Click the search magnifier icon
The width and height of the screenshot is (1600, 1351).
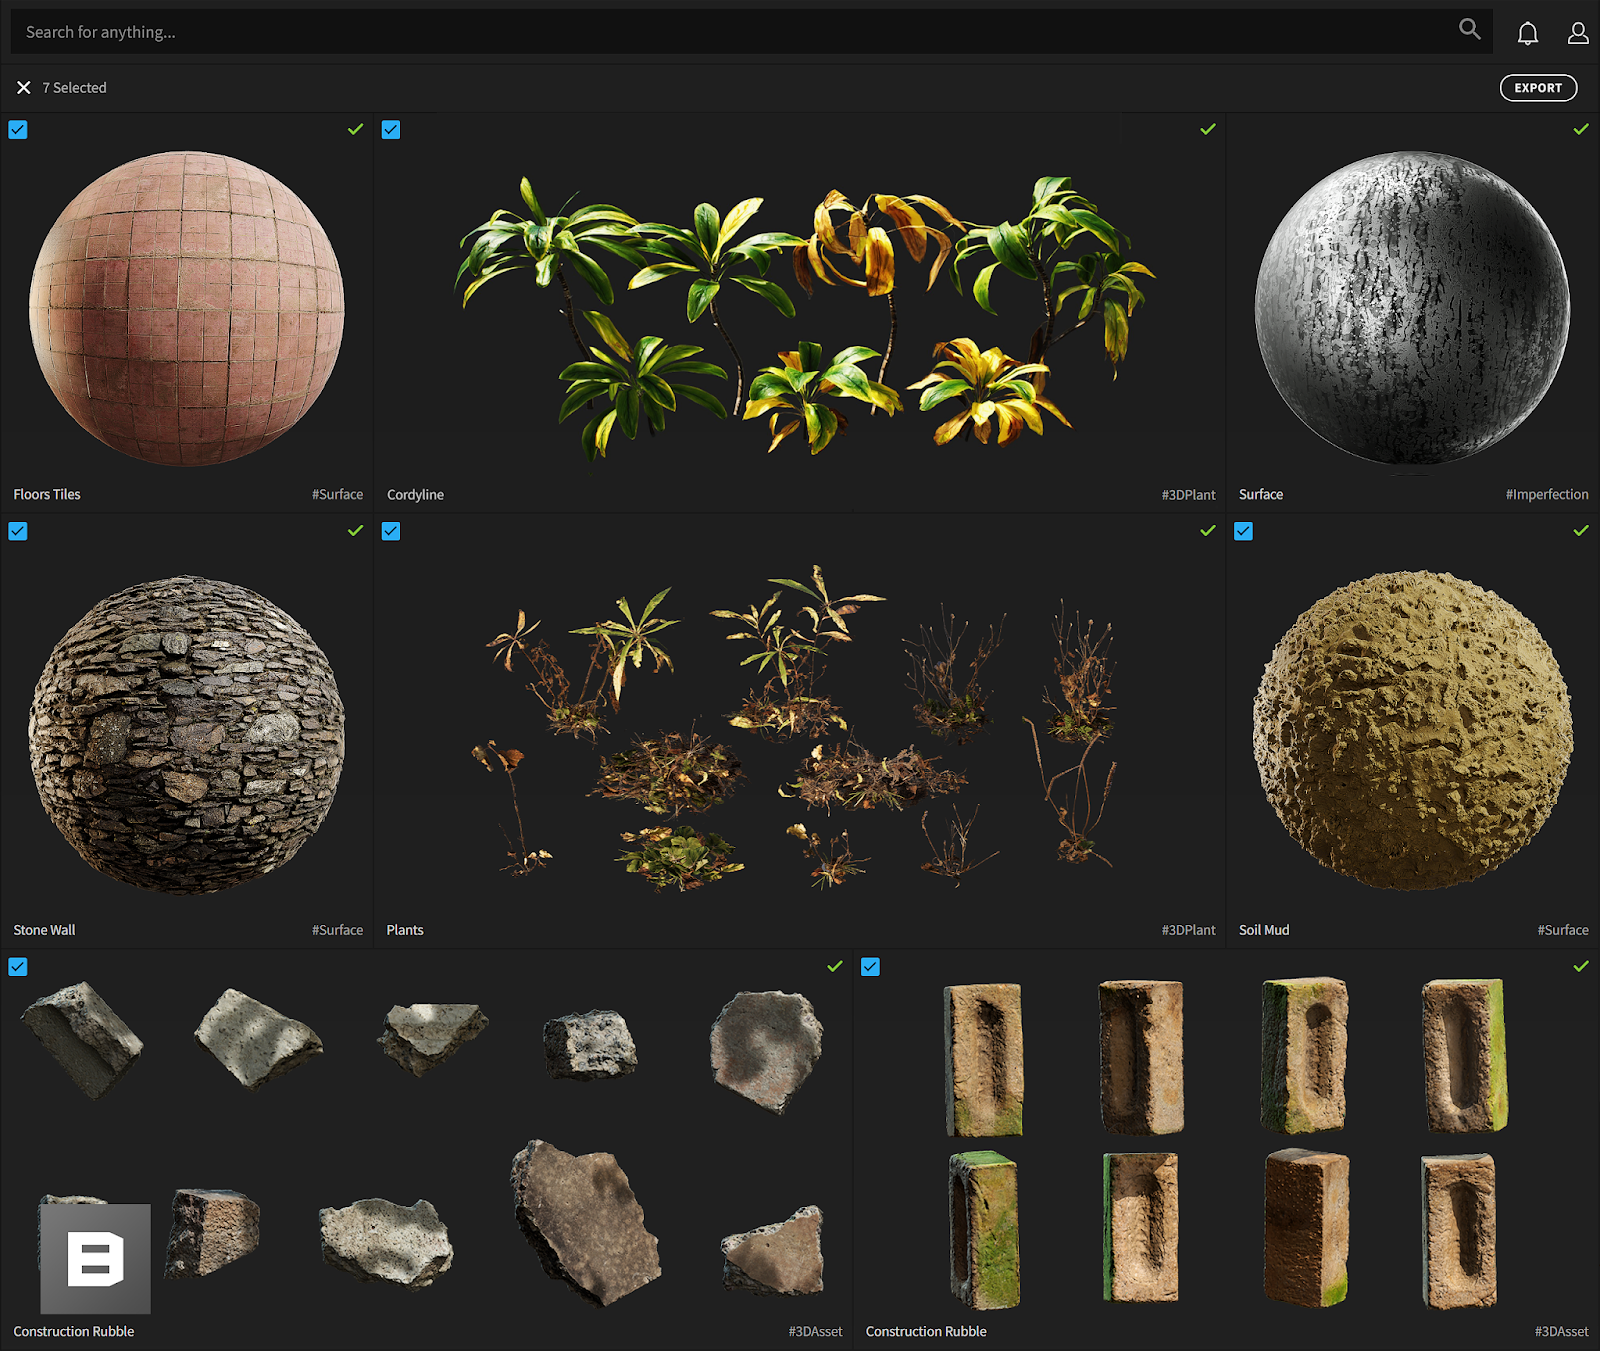(x=1469, y=30)
